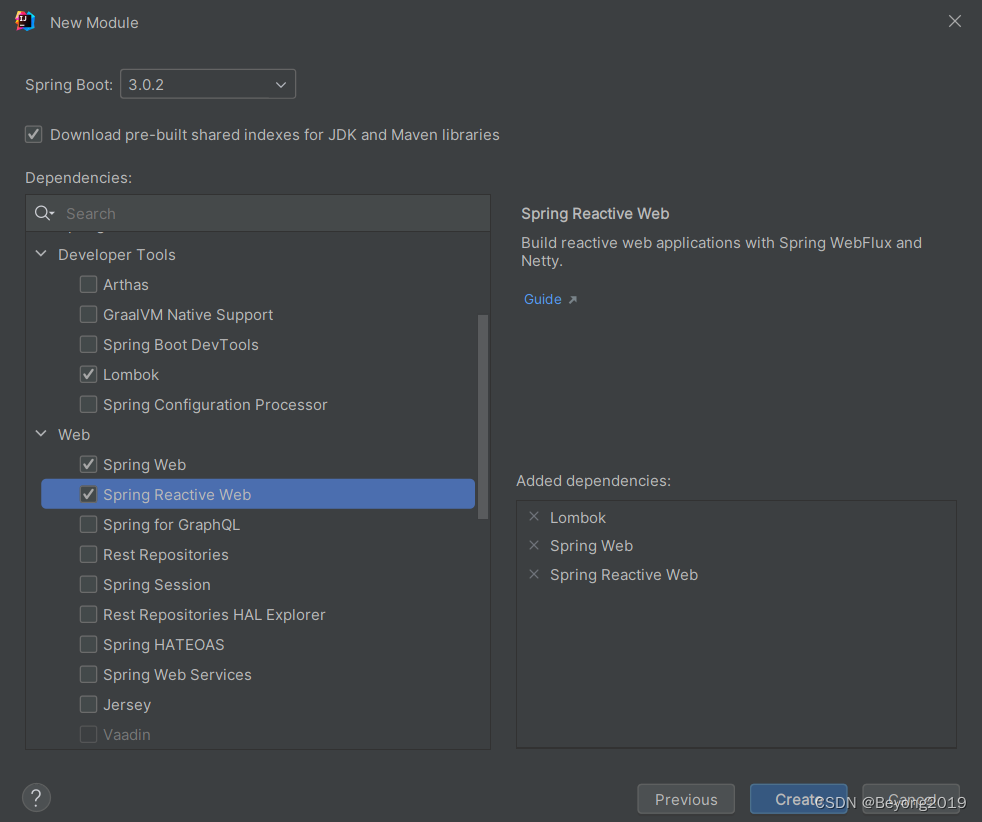
Task: Enable Rest Repositories checkbox
Action: pos(88,554)
